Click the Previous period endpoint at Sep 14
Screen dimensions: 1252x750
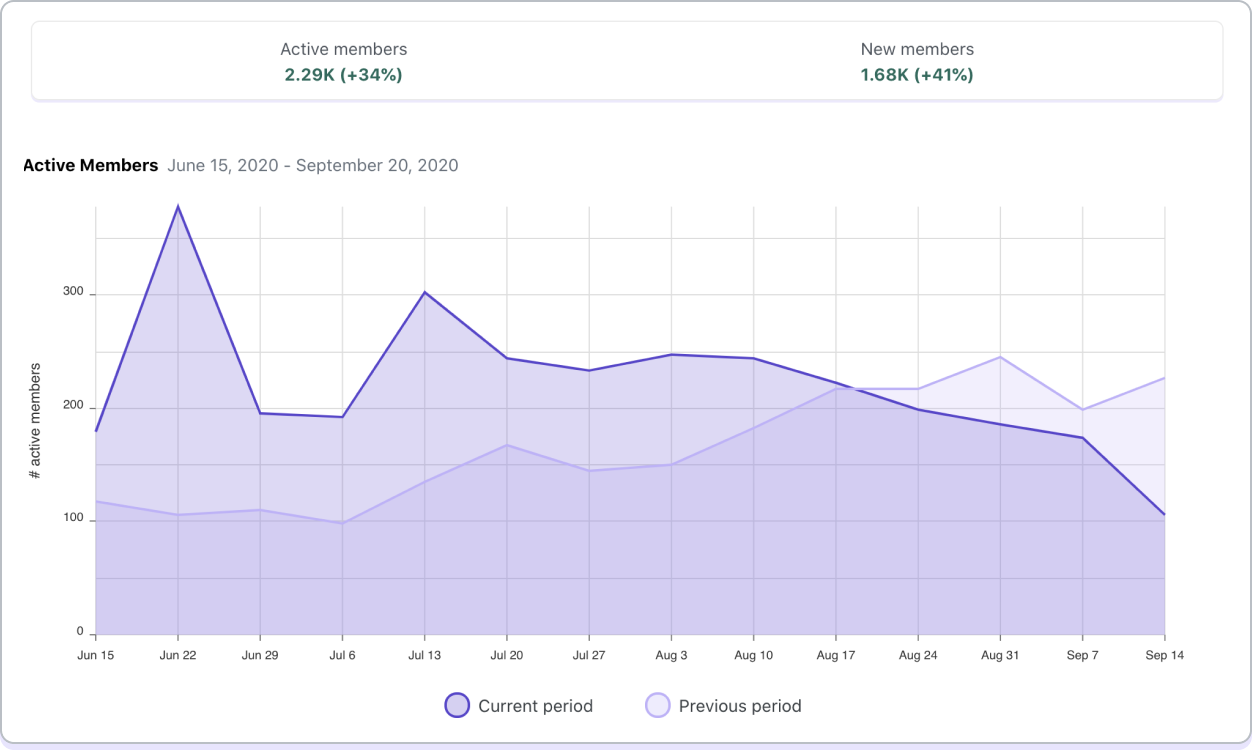tap(1164, 378)
